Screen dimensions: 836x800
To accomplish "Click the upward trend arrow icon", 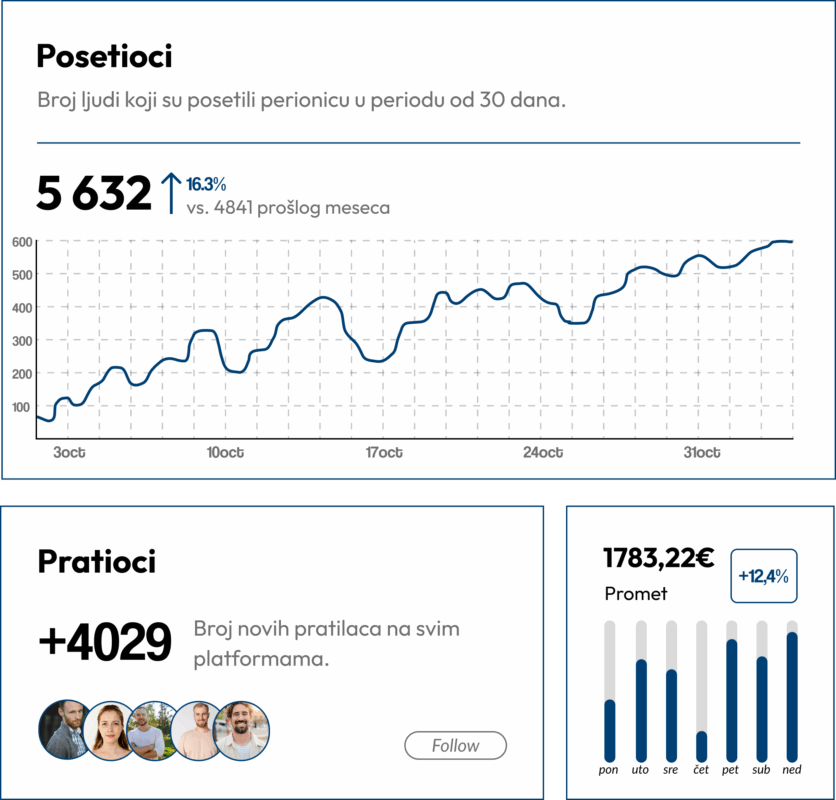I will [x=170, y=193].
